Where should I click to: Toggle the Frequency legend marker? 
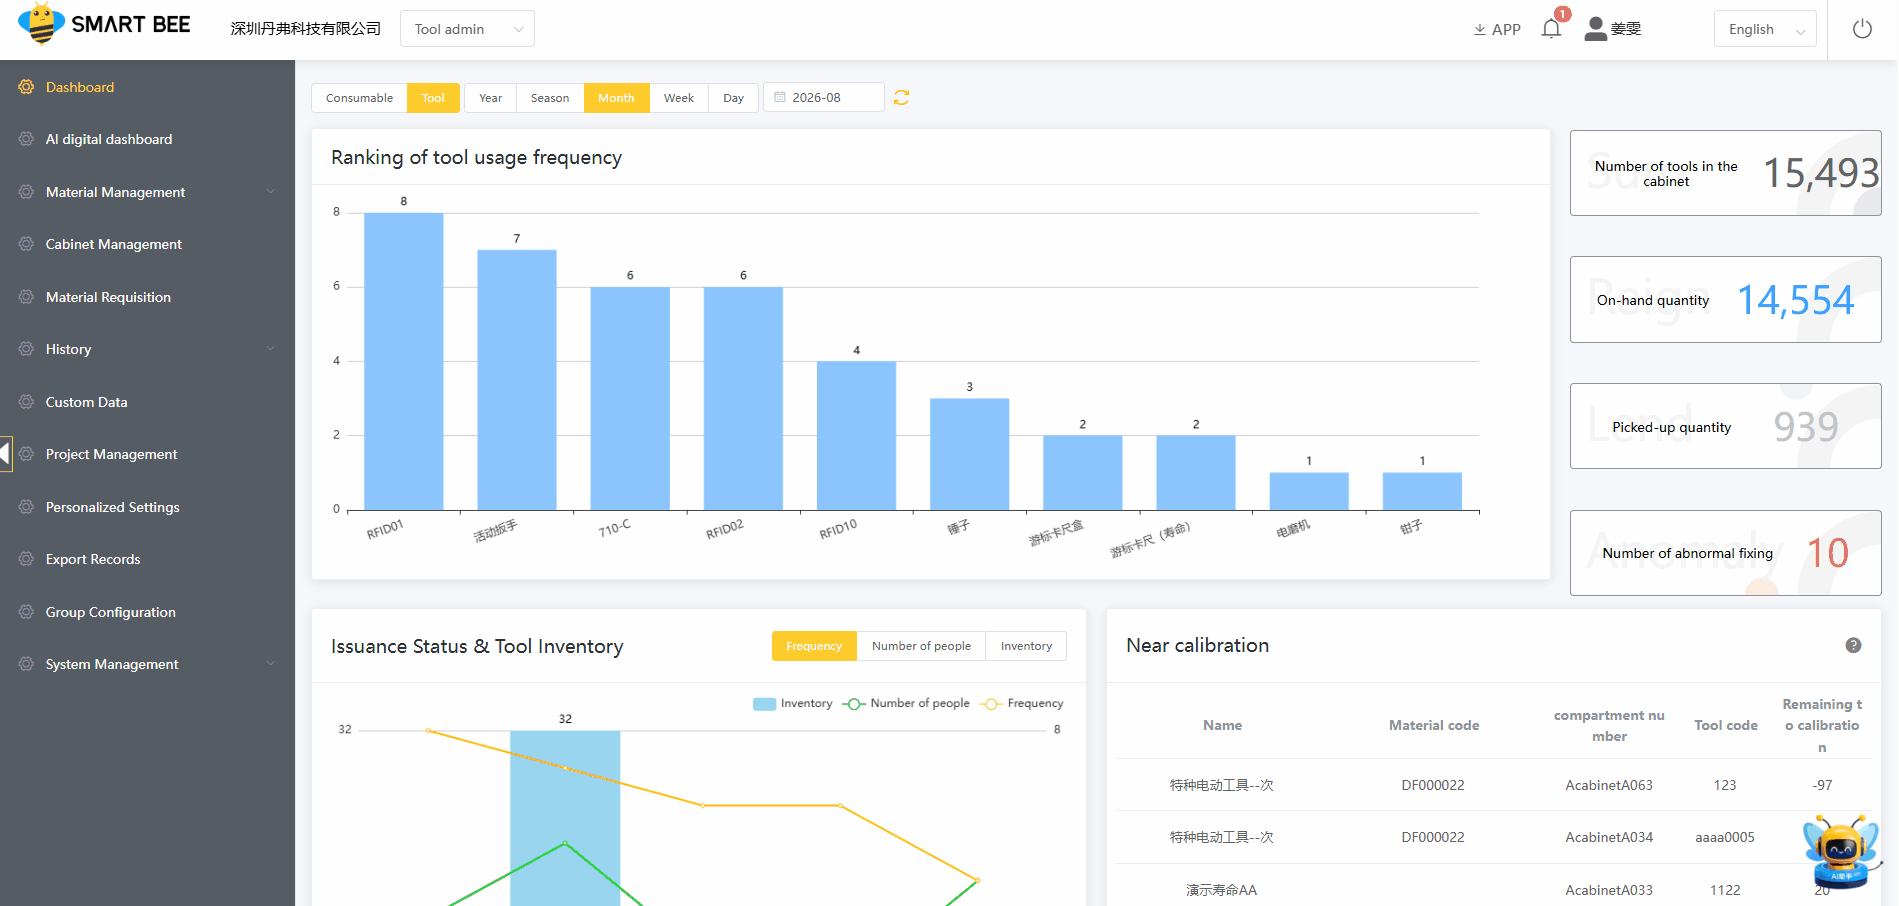(992, 704)
